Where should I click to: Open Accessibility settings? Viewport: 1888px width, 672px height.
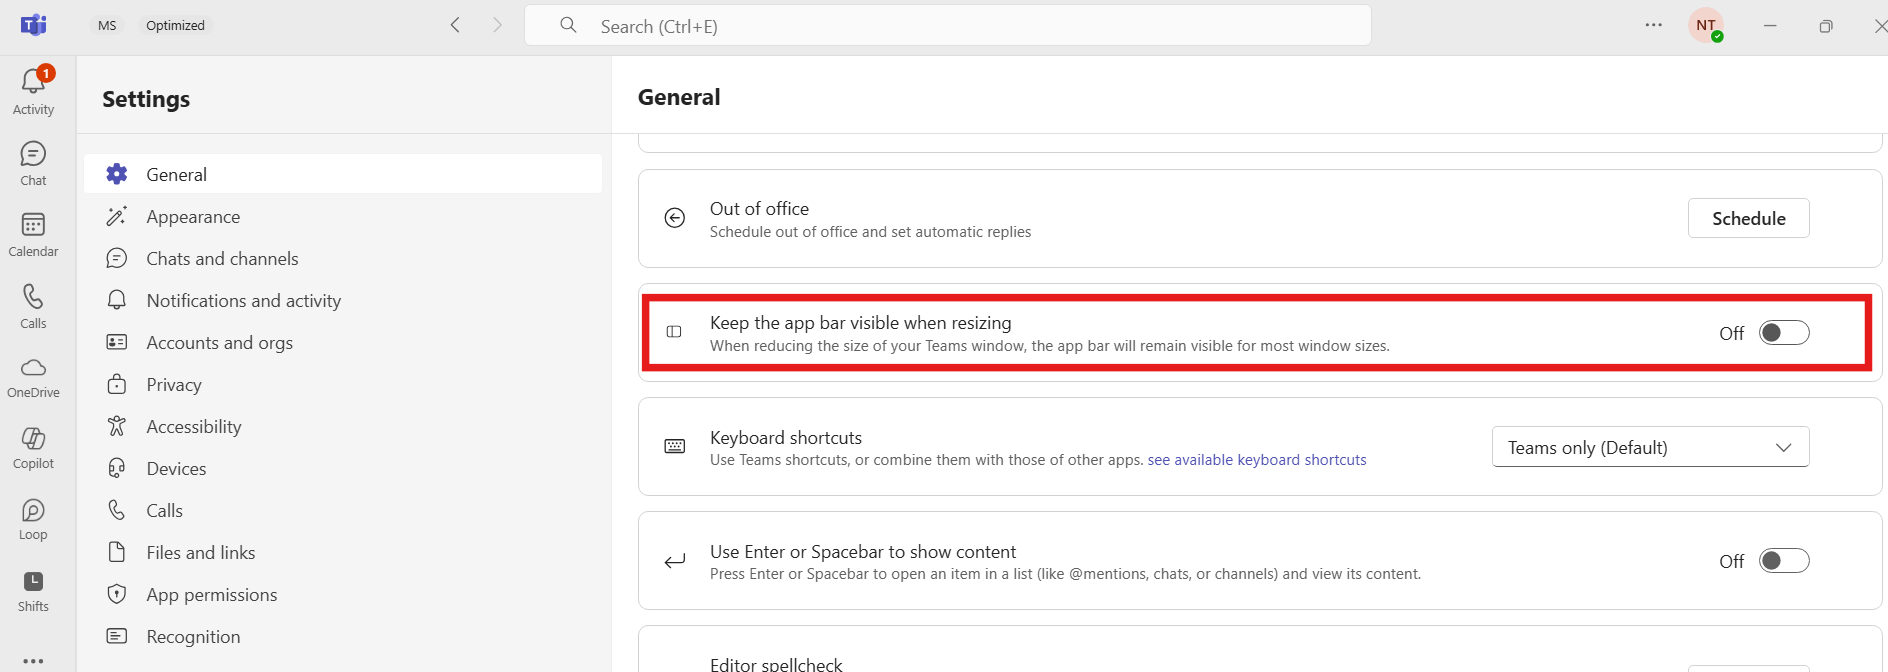coord(343,426)
